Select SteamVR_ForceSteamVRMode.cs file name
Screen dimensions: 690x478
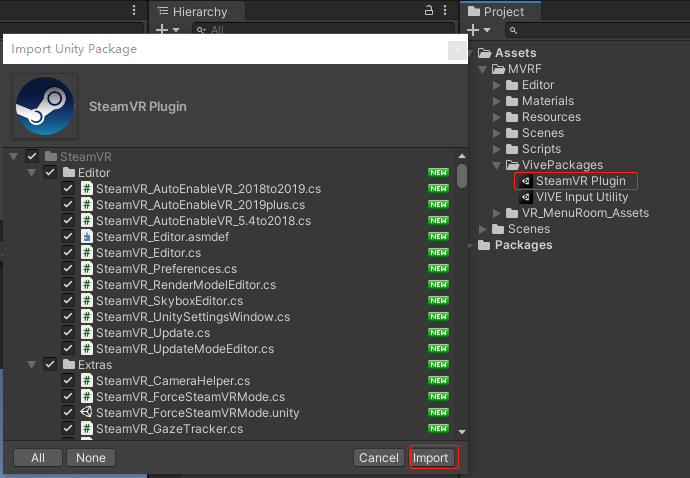tap(191, 397)
